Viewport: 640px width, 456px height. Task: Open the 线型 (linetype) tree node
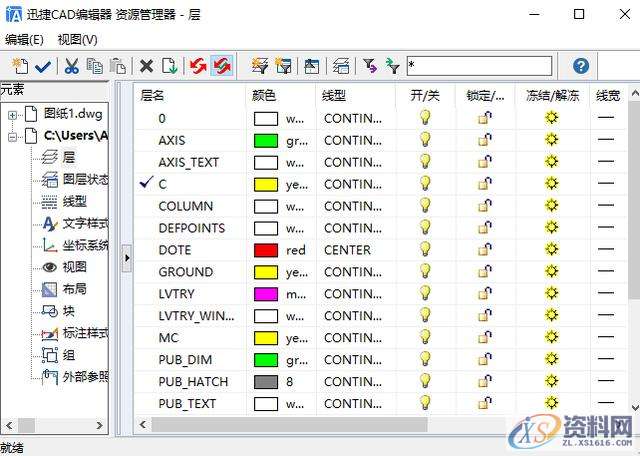tap(74, 201)
